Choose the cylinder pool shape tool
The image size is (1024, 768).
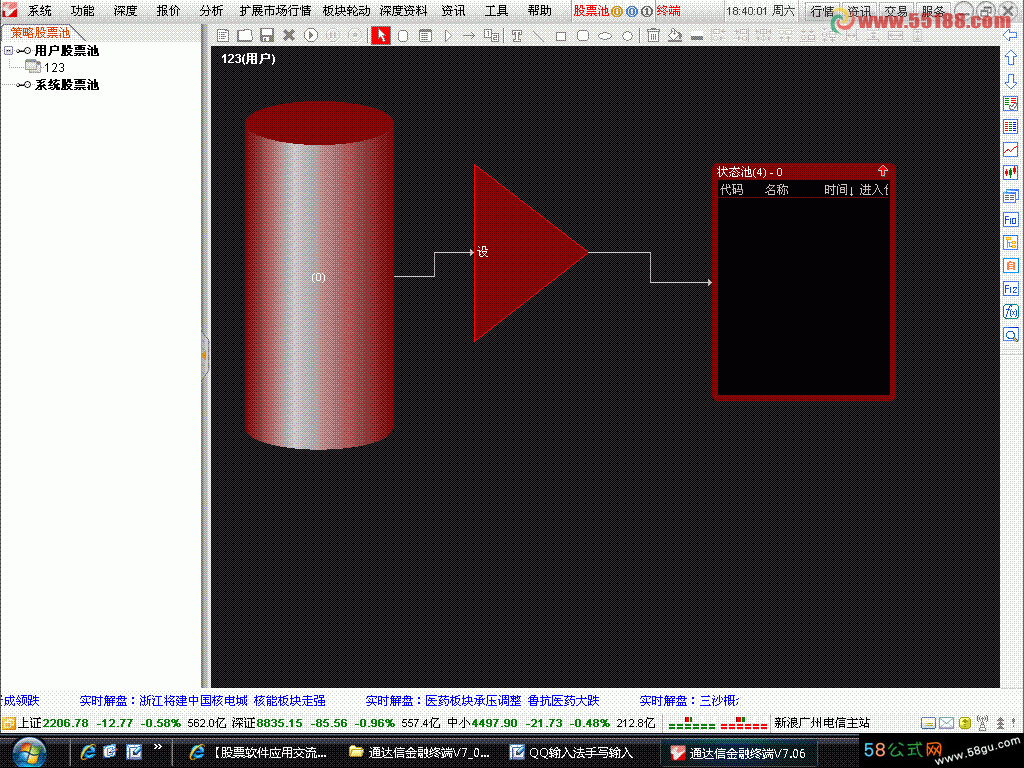pyautogui.click(x=403, y=36)
